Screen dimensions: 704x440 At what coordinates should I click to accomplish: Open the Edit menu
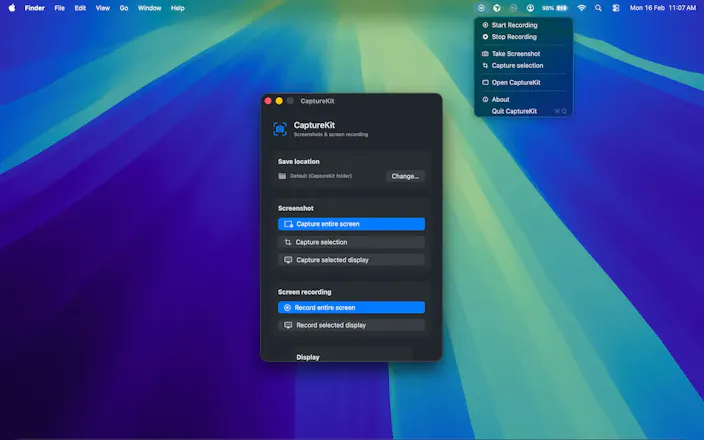[80, 8]
